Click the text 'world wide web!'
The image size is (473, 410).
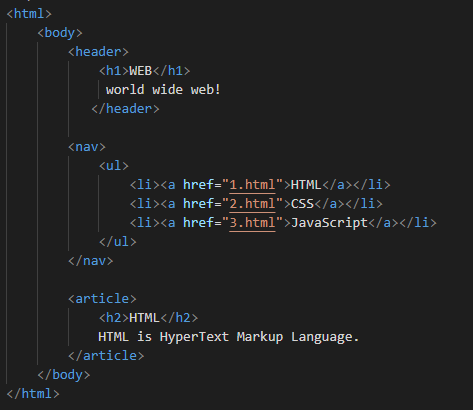tap(163, 90)
